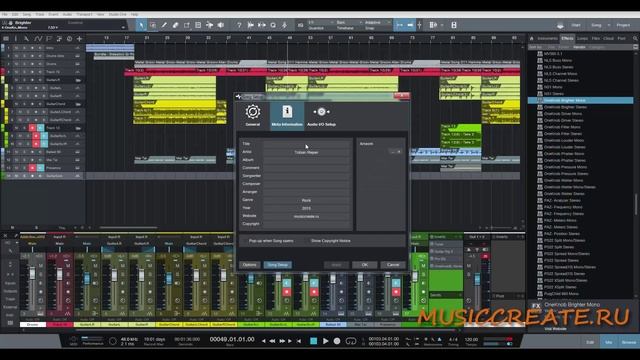This screenshot has height=360, width=640.
Task: Open the Files browser tab
Action: point(596,38)
